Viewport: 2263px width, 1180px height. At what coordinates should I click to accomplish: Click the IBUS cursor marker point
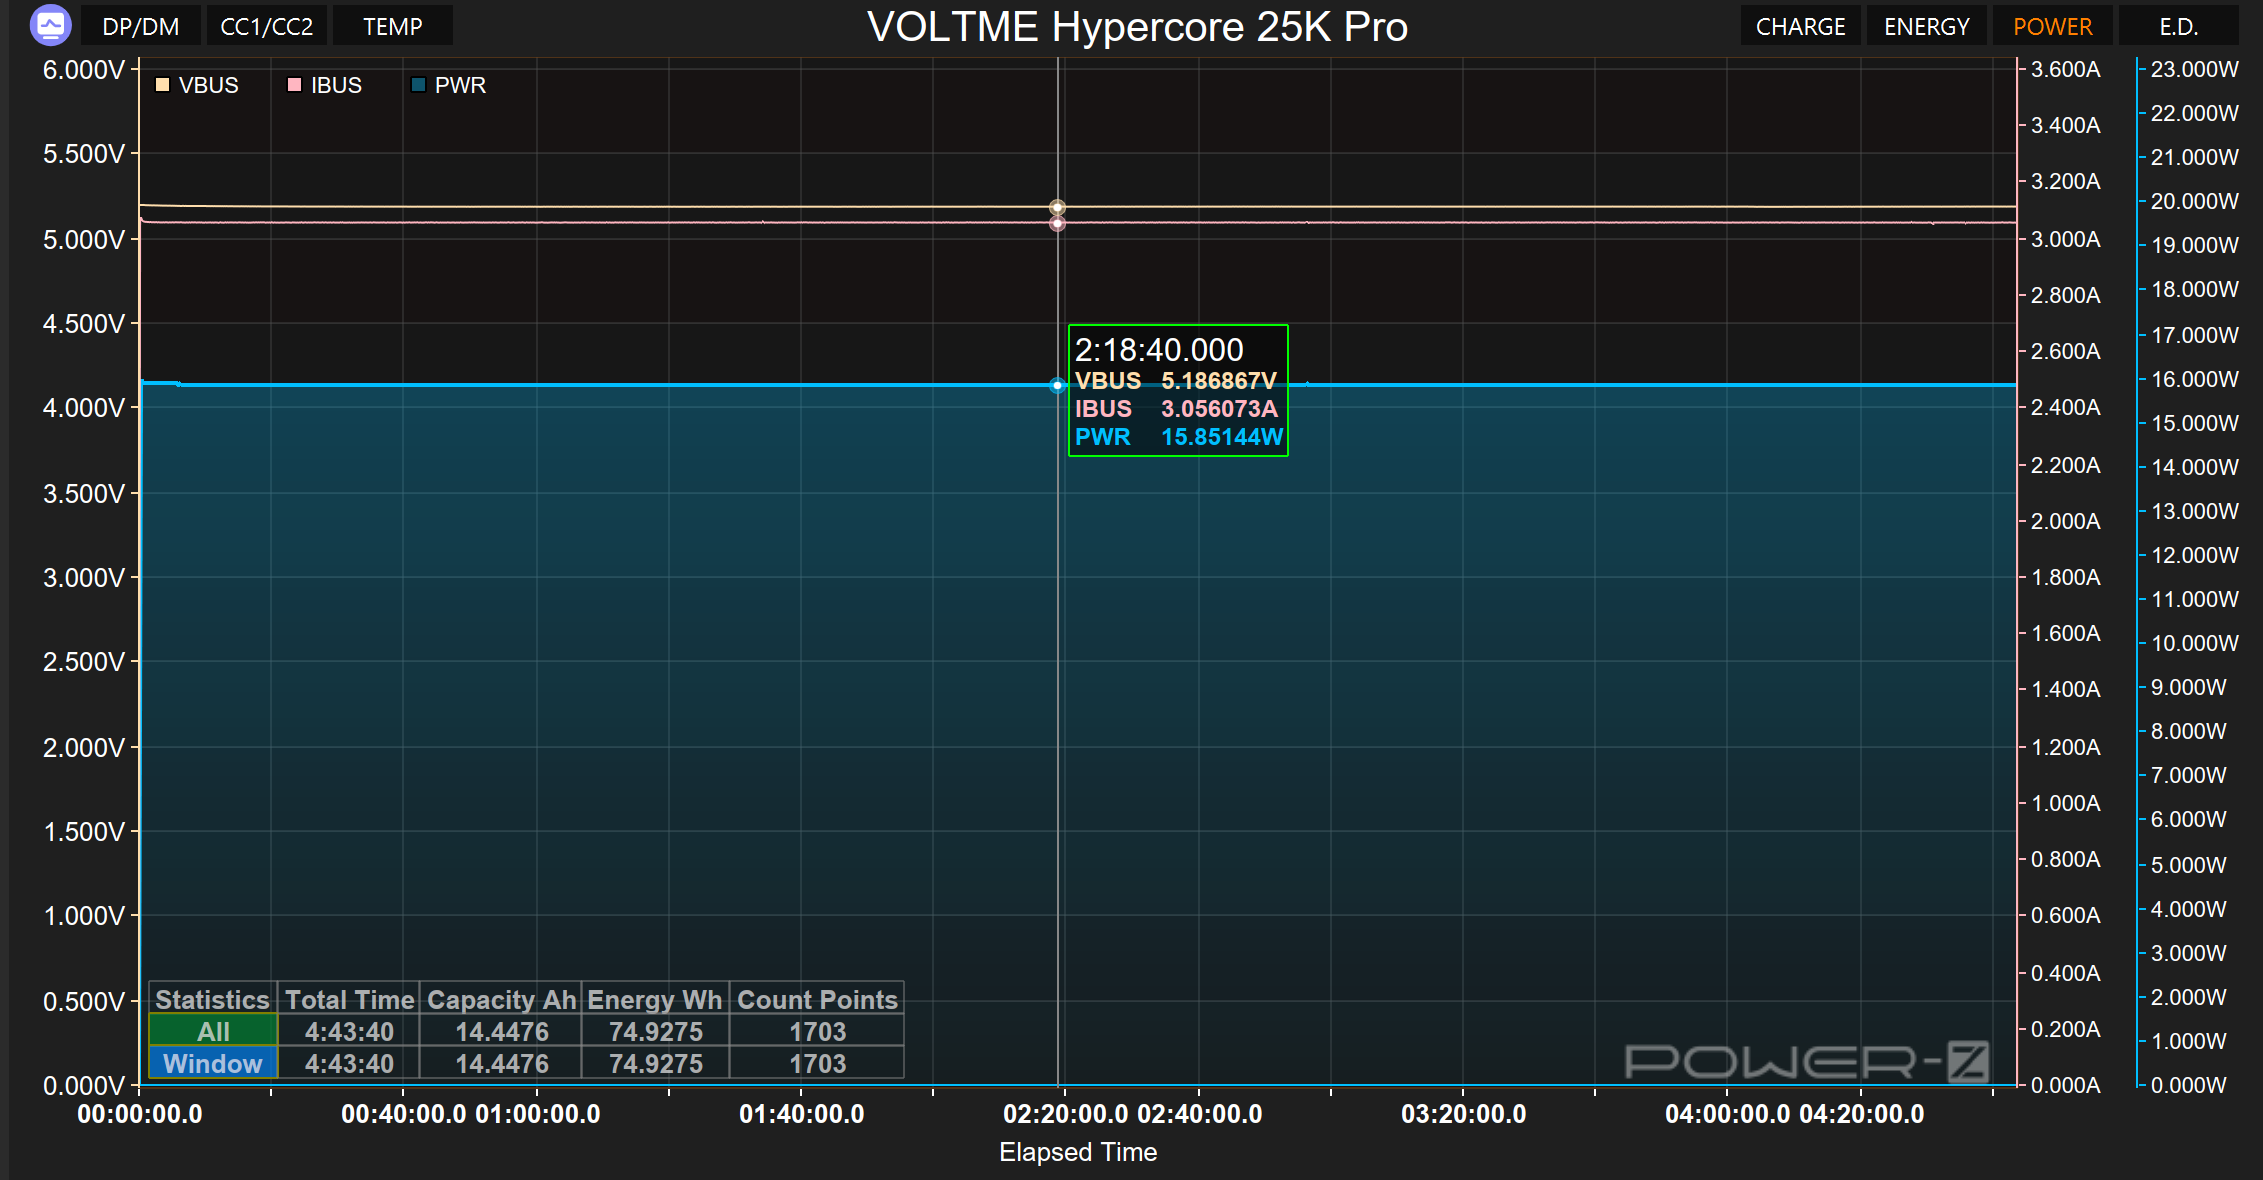click(1057, 223)
